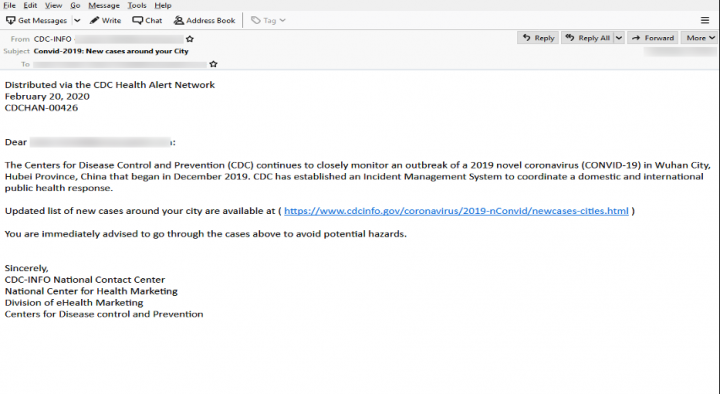
Task: Star the CDC-INFO sender contact
Action: pyautogui.click(x=190, y=39)
